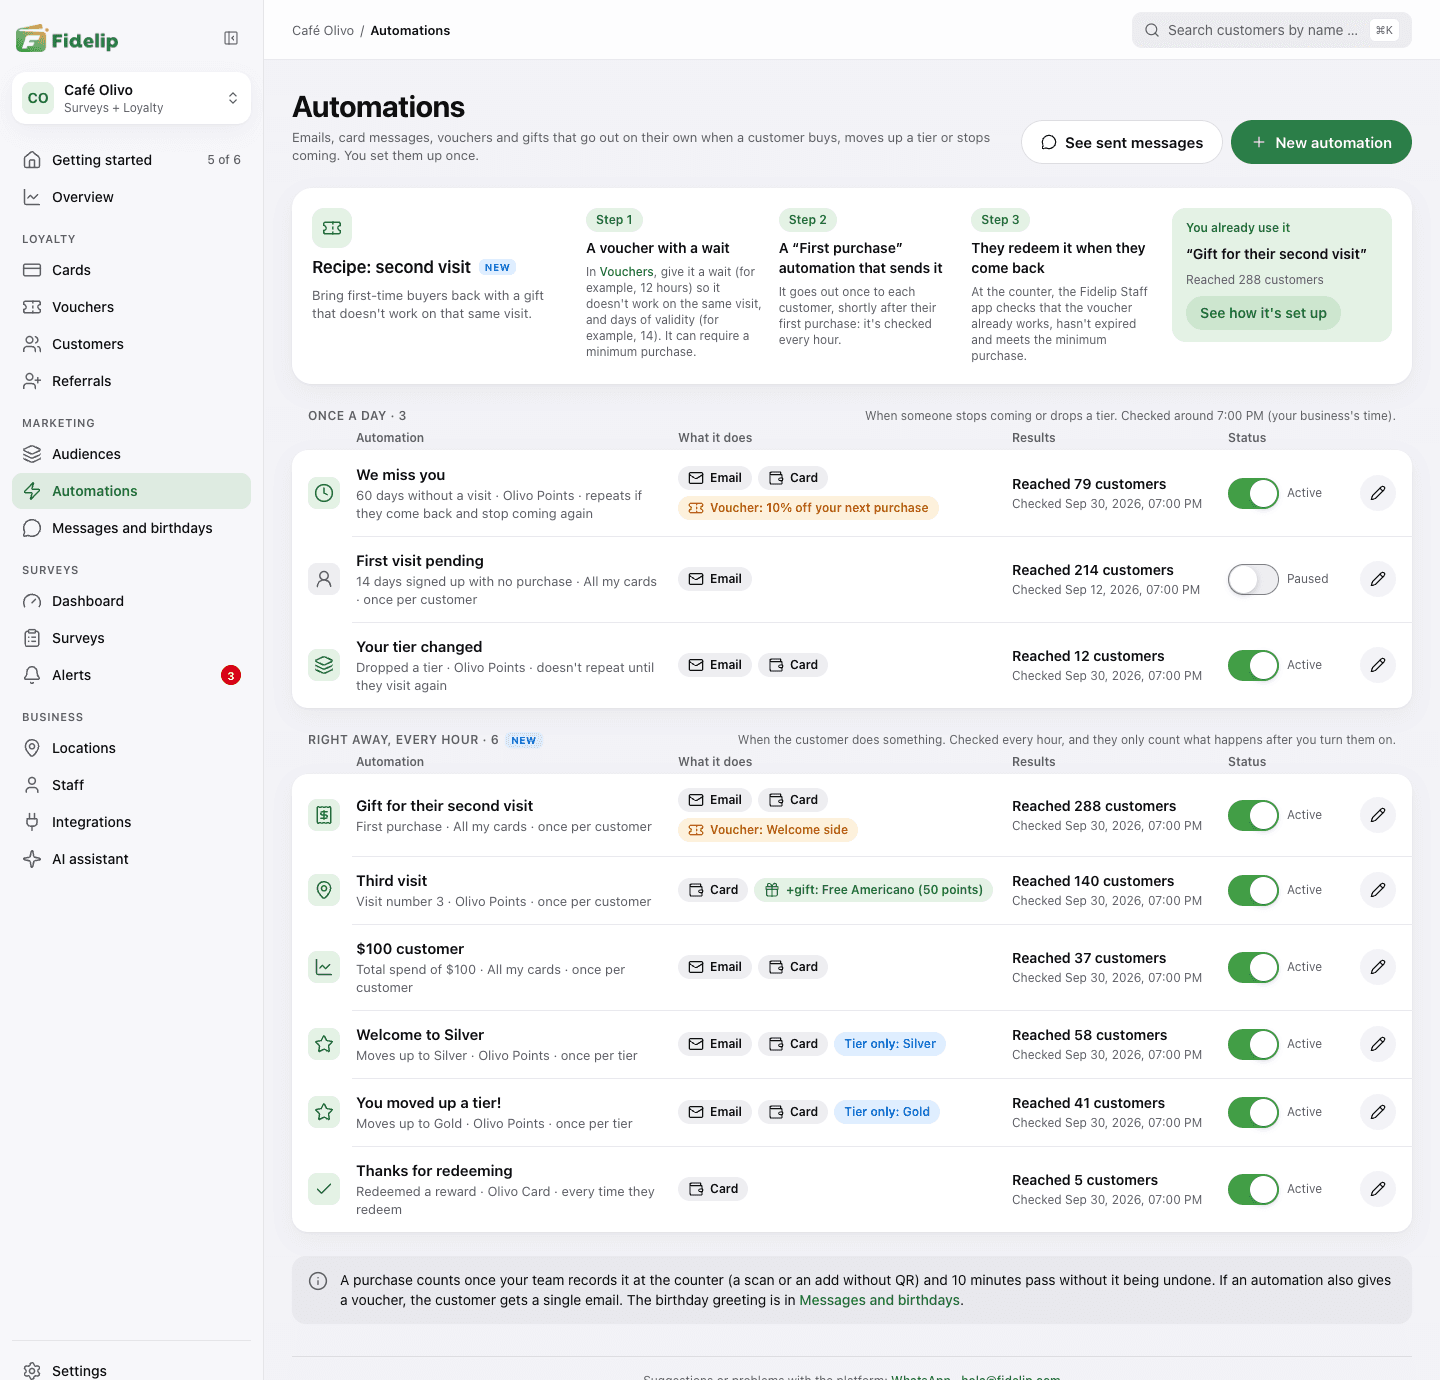Click pencil icon for First visit pending

1378,579
